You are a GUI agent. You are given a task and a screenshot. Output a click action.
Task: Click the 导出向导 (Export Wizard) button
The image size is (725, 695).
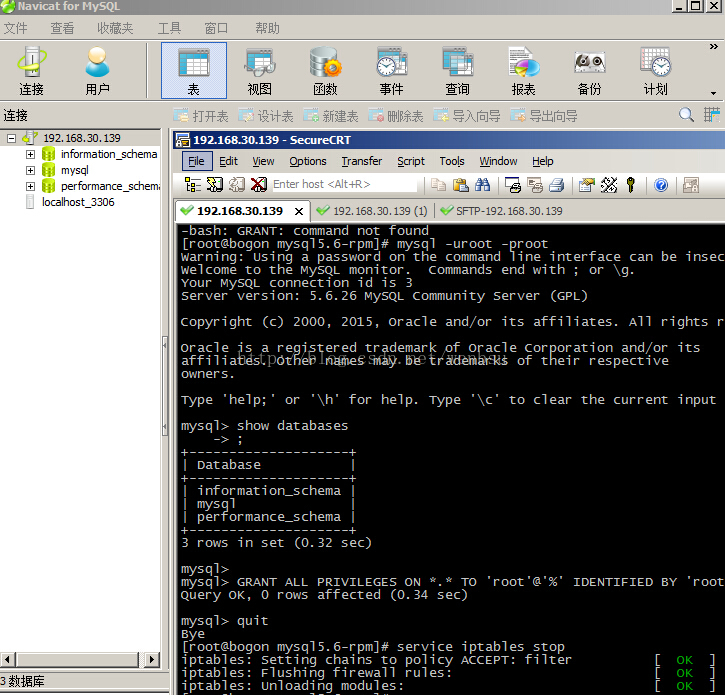(x=544, y=116)
